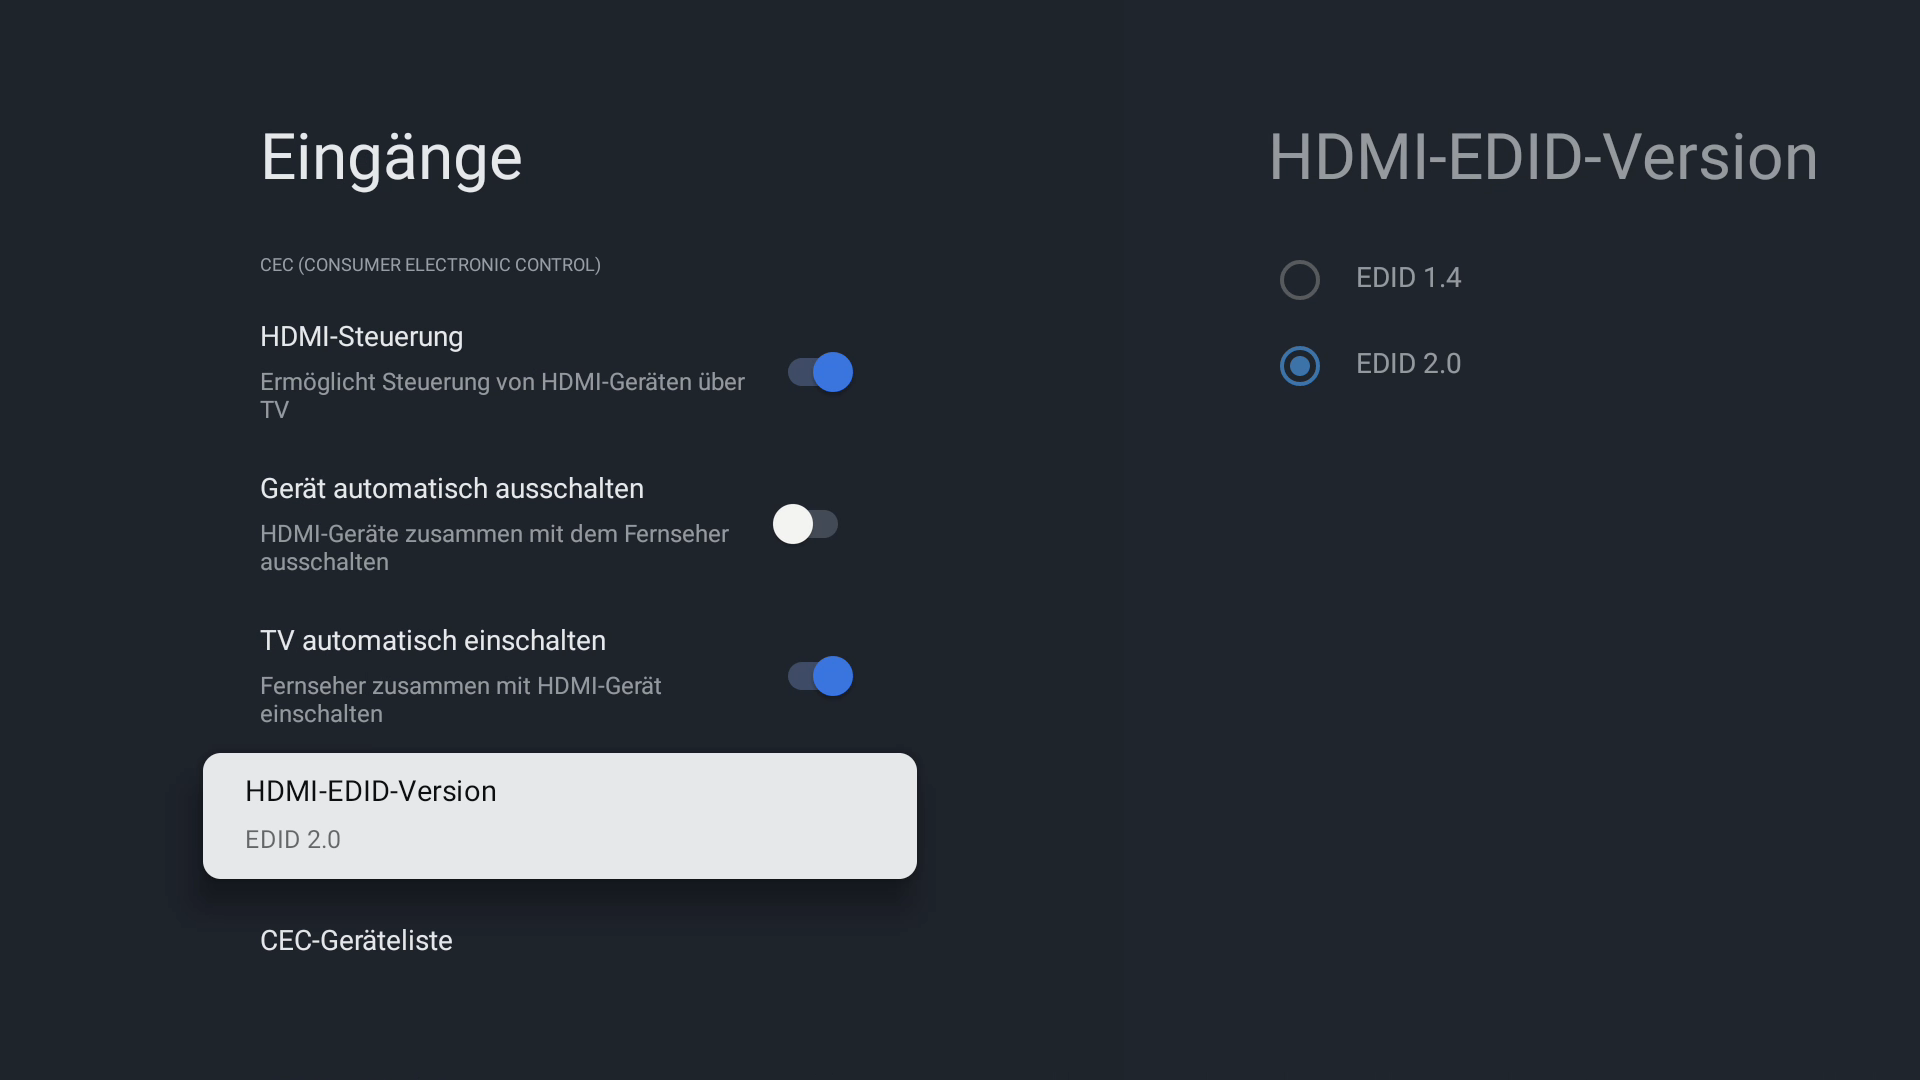The width and height of the screenshot is (1920, 1080).
Task: Click the EDID 2.0 value under HDMI-EDID-Version row
Action: click(x=293, y=840)
